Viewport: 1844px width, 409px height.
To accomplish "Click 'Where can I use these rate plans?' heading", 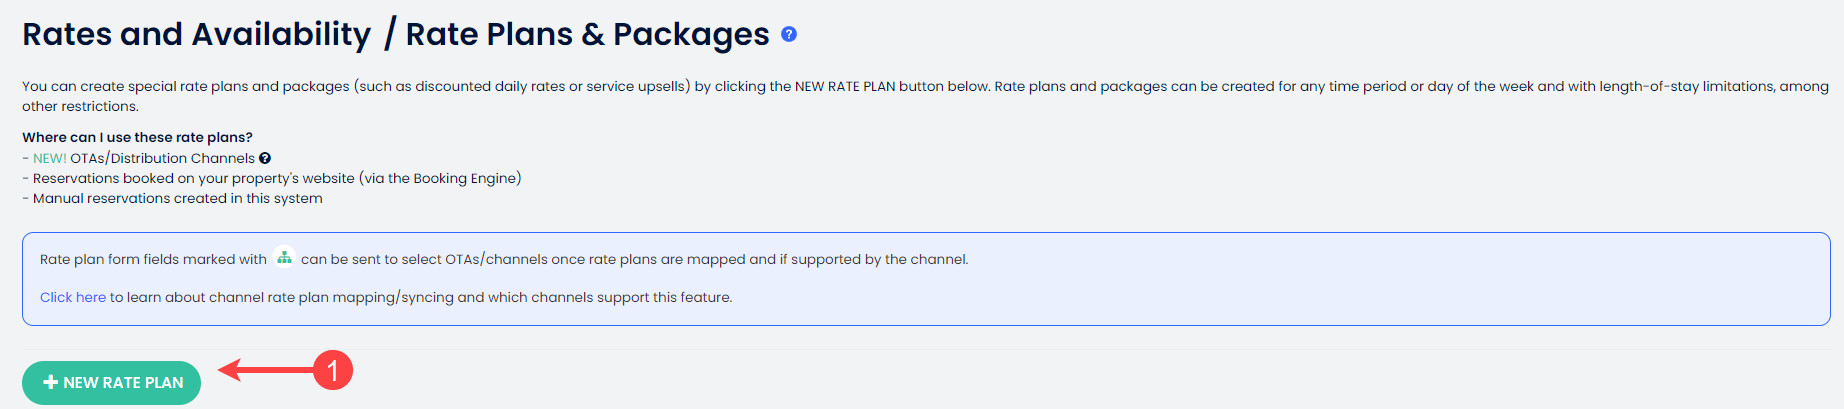I will pyautogui.click(x=137, y=137).
